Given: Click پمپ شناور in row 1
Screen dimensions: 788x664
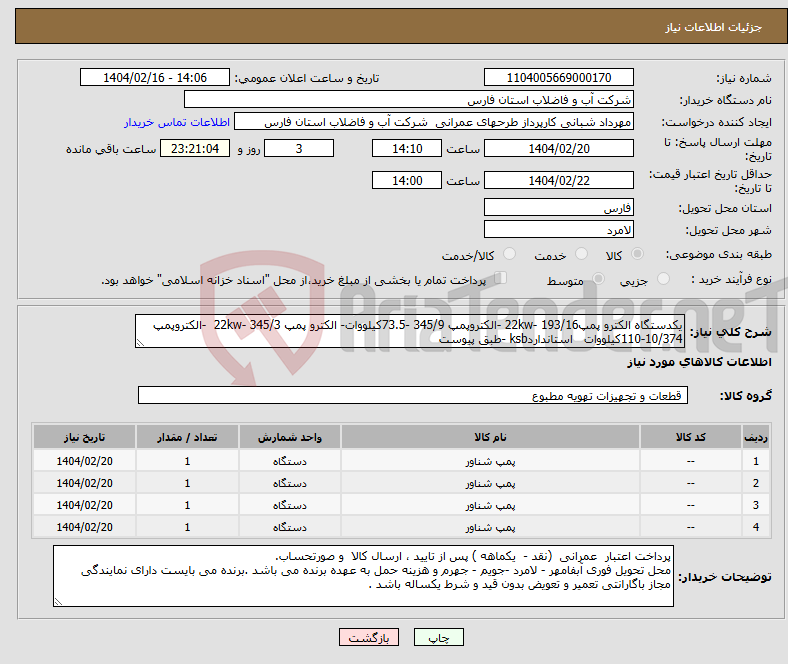Looking at the screenshot, I should coord(490,461).
